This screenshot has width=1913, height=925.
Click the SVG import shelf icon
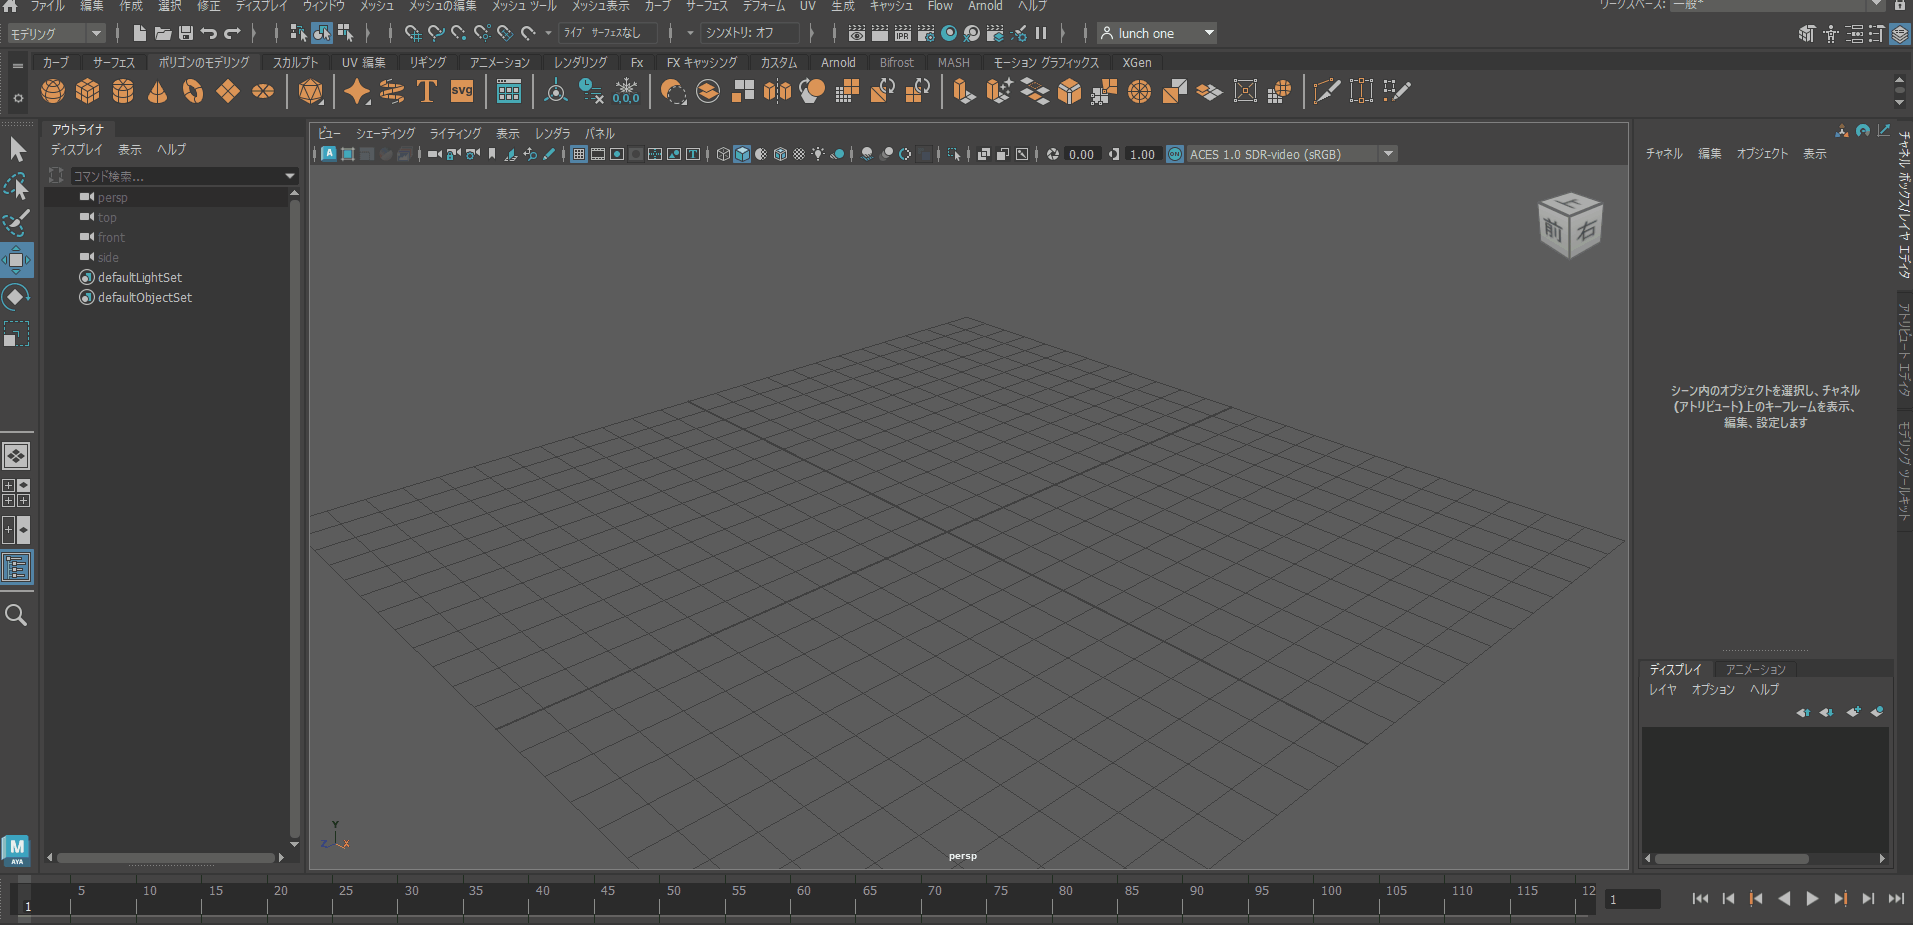pyautogui.click(x=462, y=92)
